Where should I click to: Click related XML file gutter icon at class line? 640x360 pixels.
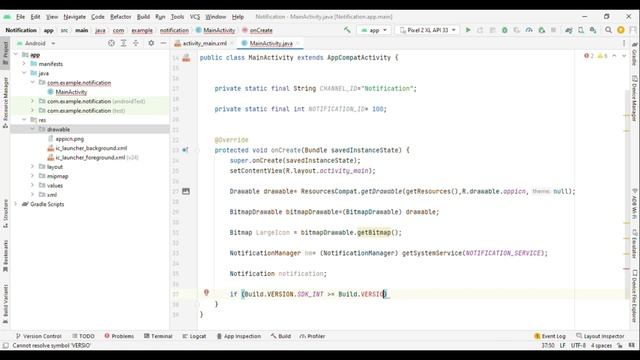(186, 58)
